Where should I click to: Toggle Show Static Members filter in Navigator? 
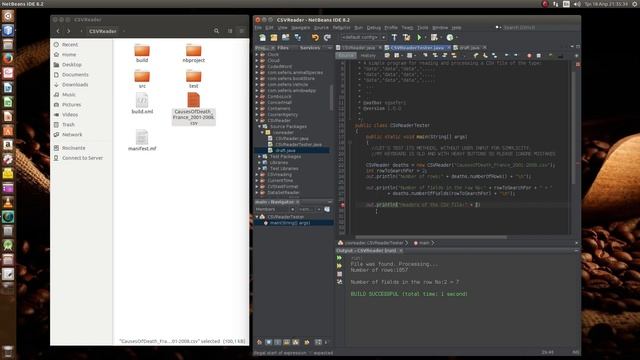(x=278, y=342)
